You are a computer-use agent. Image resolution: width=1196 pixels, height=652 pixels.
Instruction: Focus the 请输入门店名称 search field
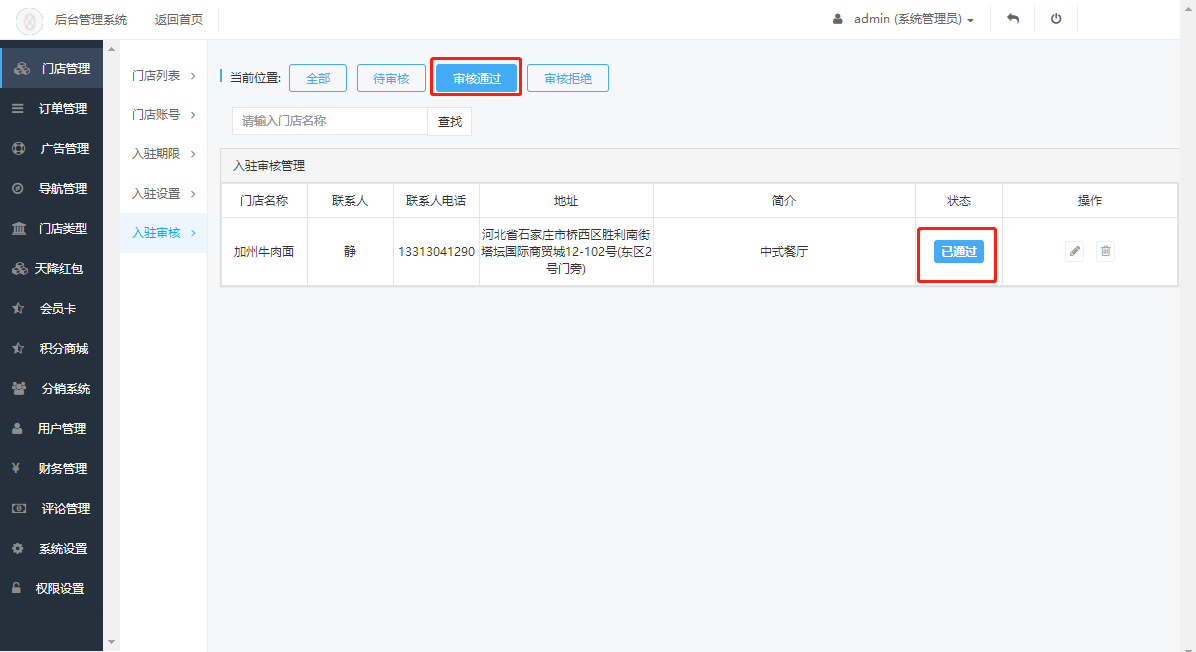tap(330, 121)
